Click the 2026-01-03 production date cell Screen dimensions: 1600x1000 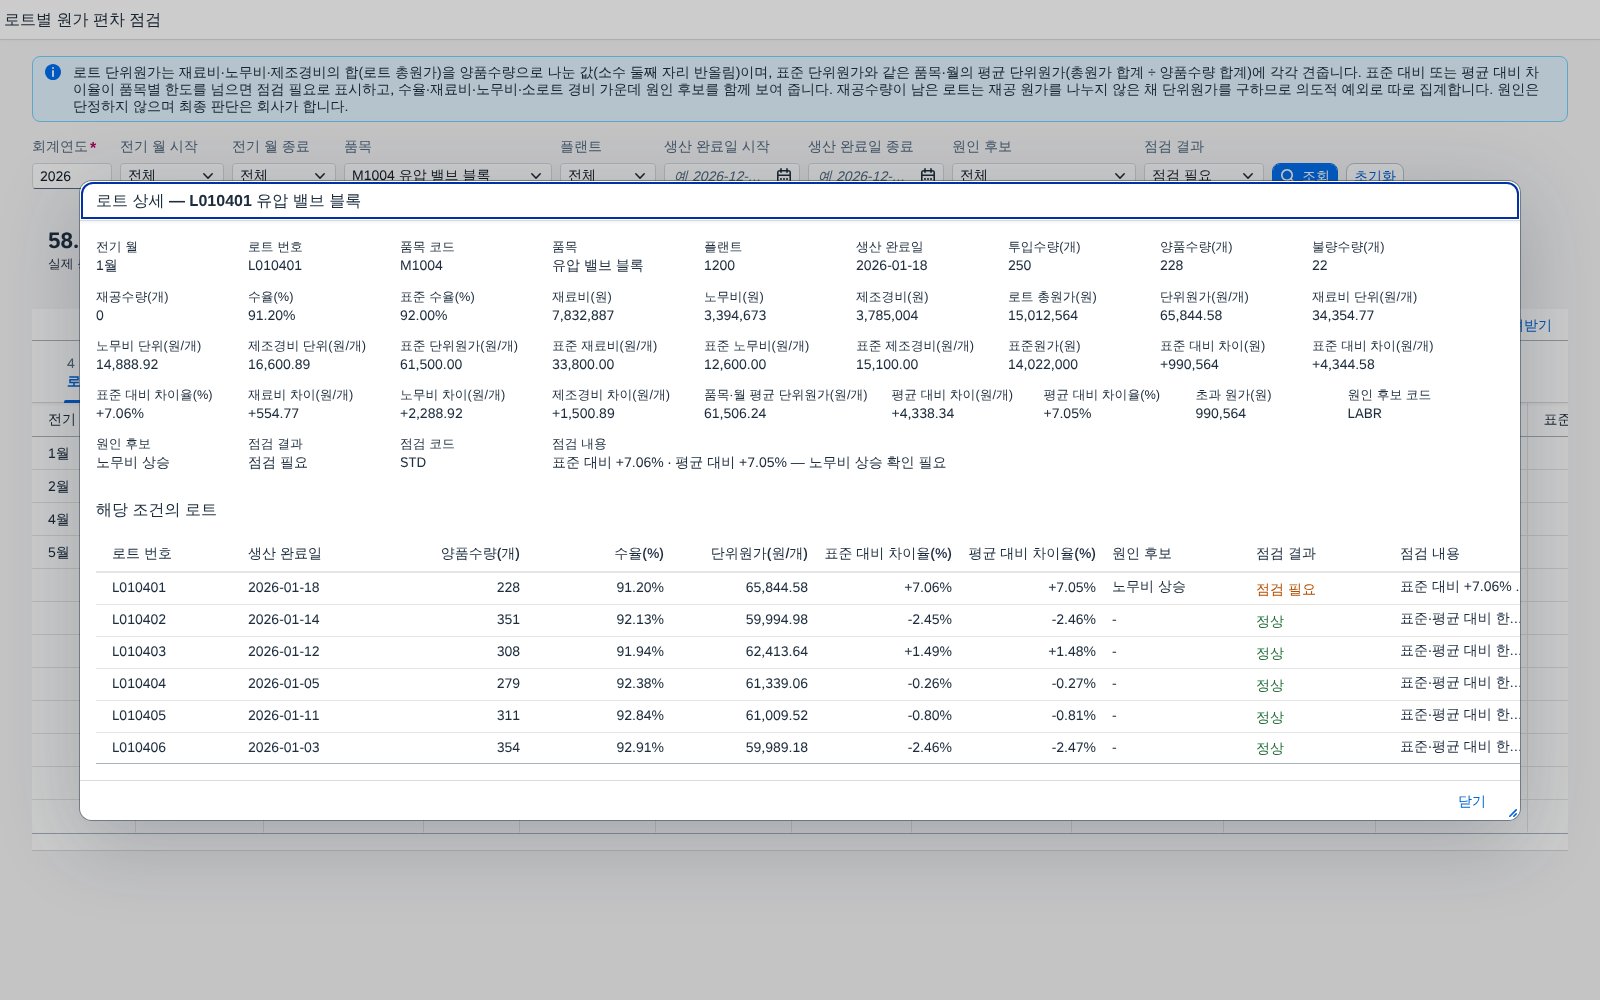(284, 747)
